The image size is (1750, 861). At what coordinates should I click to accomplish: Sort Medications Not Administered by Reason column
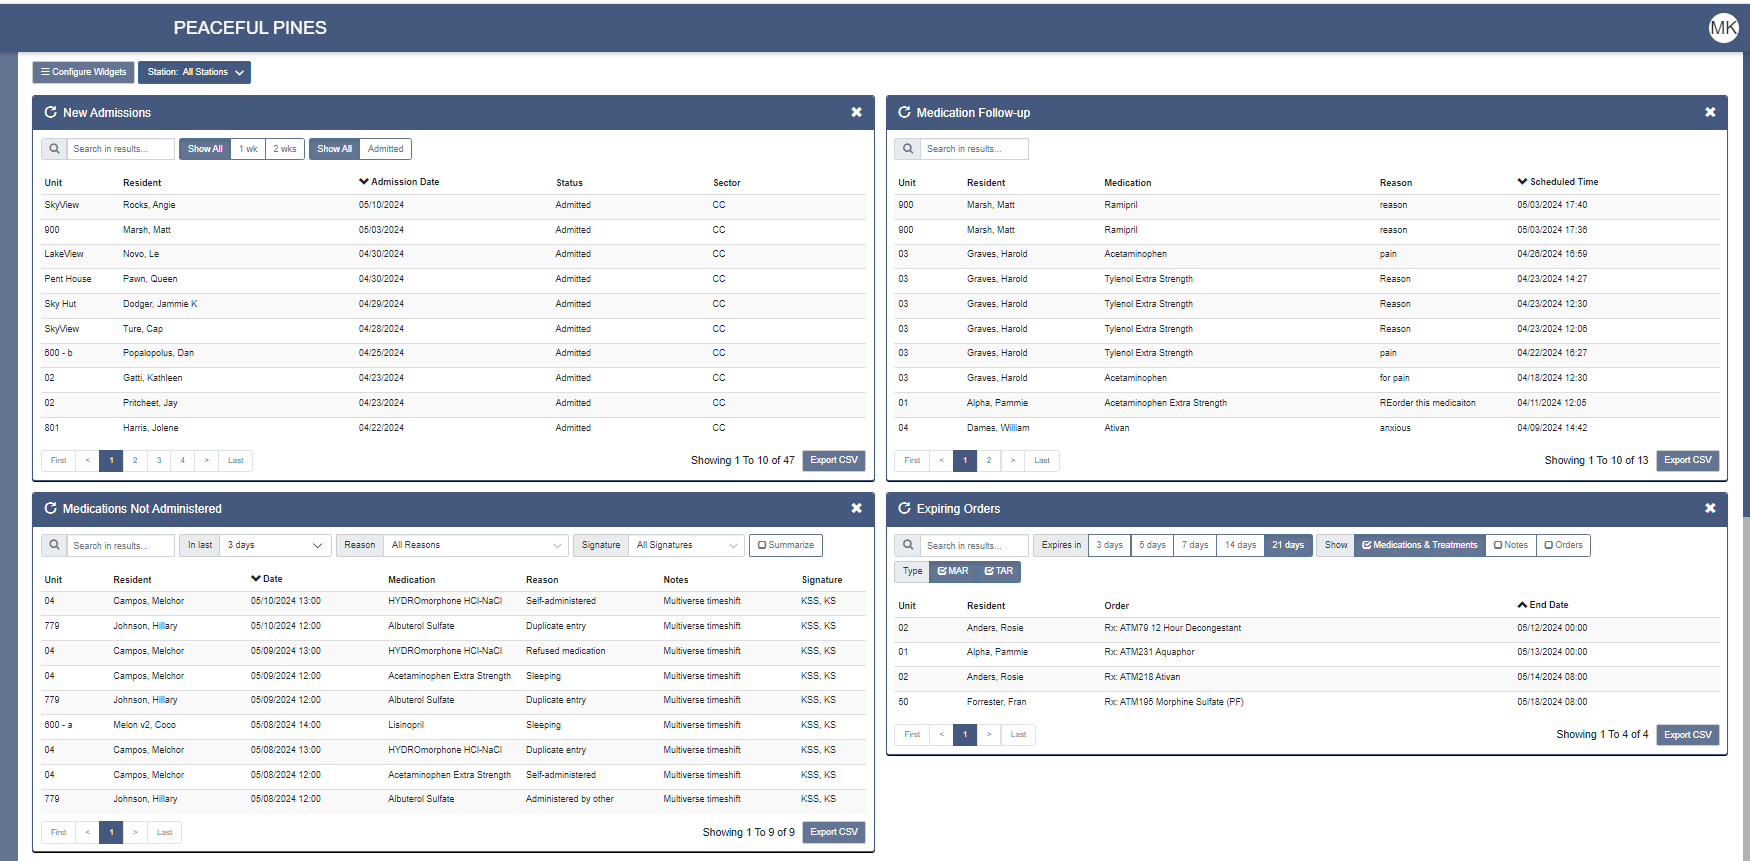pyautogui.click(x=542, y=580)
